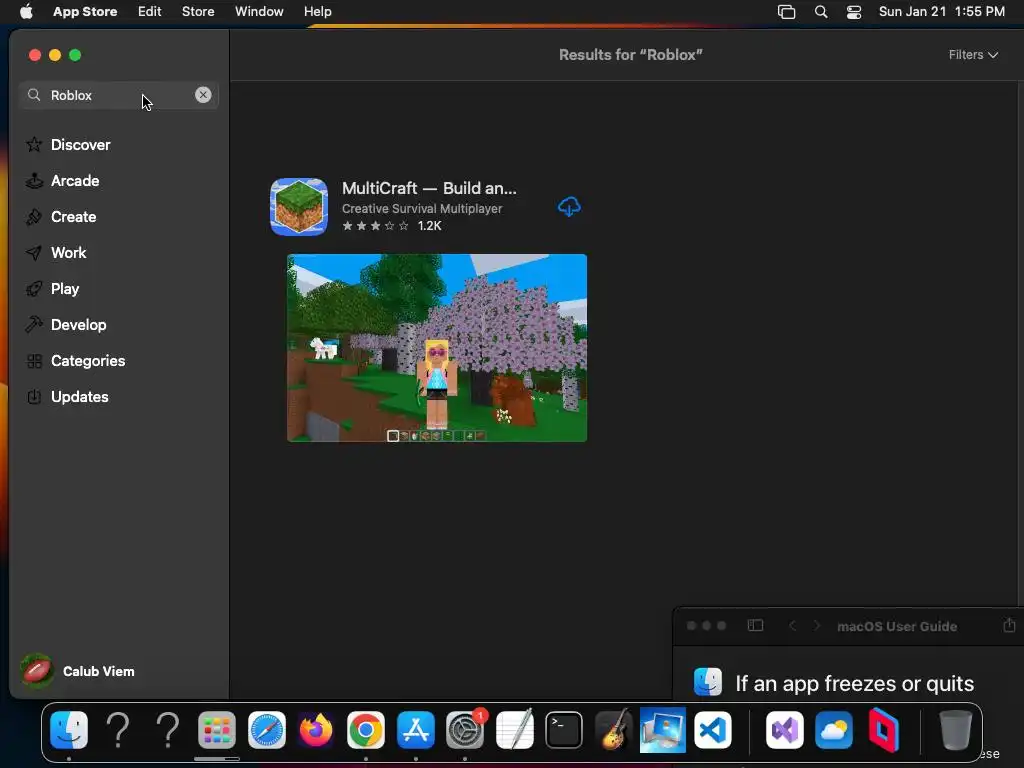The height and width of the screenshot is (768, 1024).
Task: Launch Firefox from the Dock
Action: pos(316,729)
